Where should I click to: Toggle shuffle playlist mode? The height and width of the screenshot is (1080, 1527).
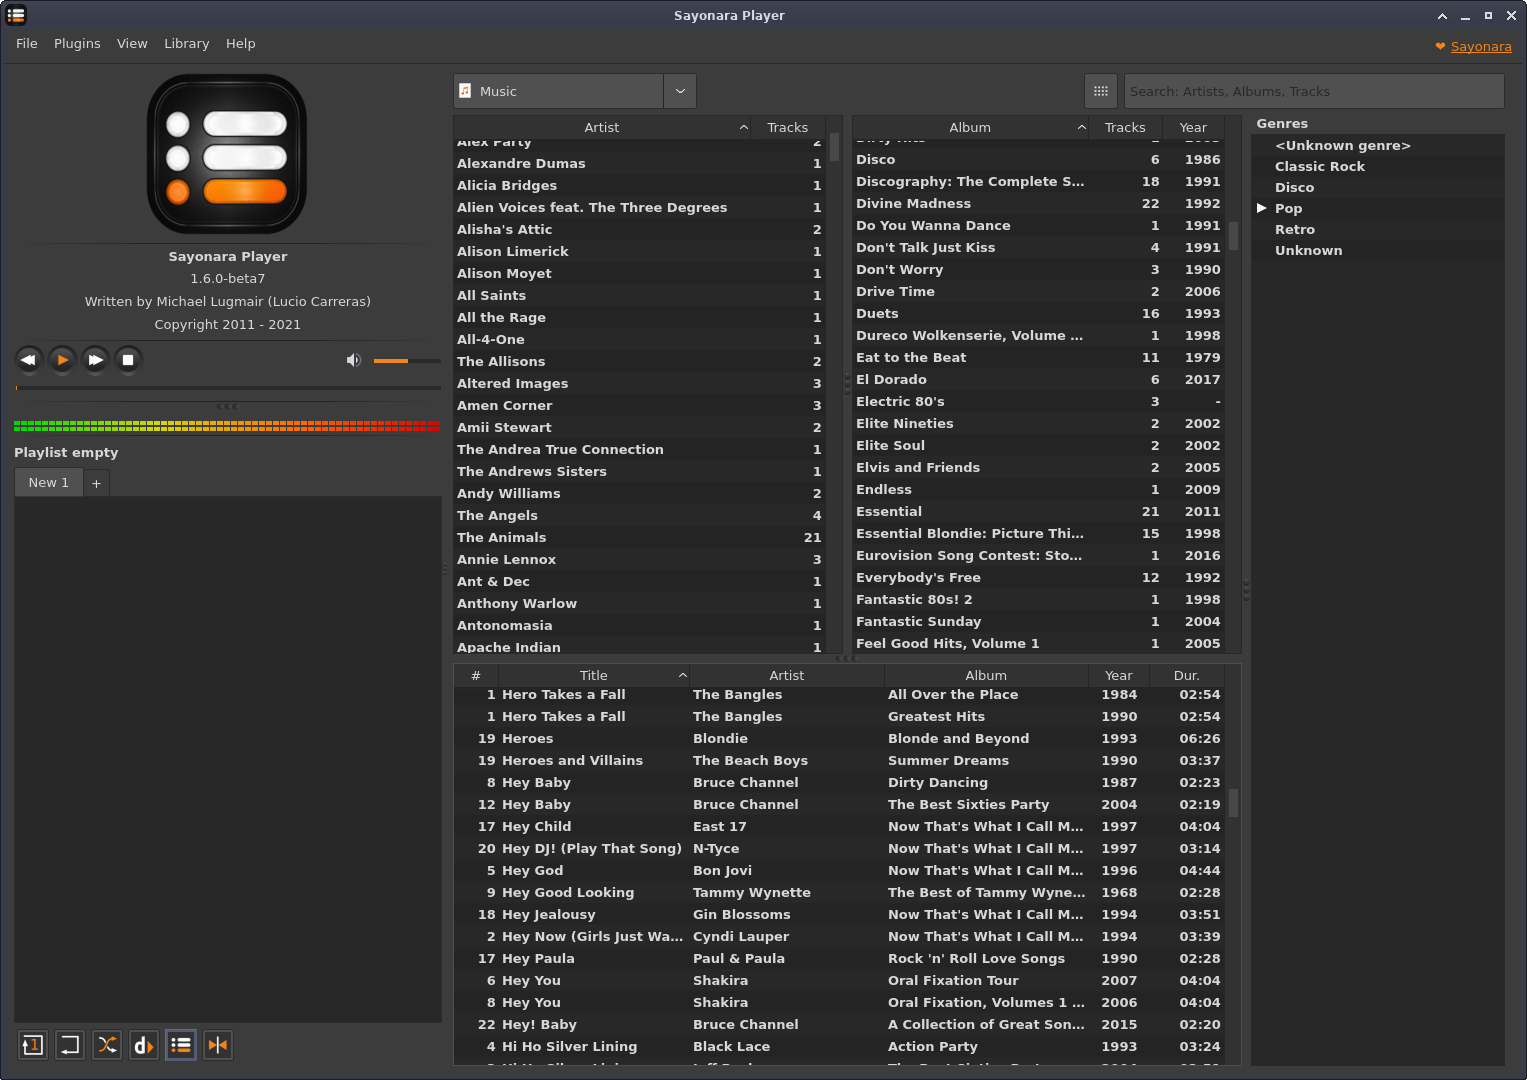[x=107, y=1045]
